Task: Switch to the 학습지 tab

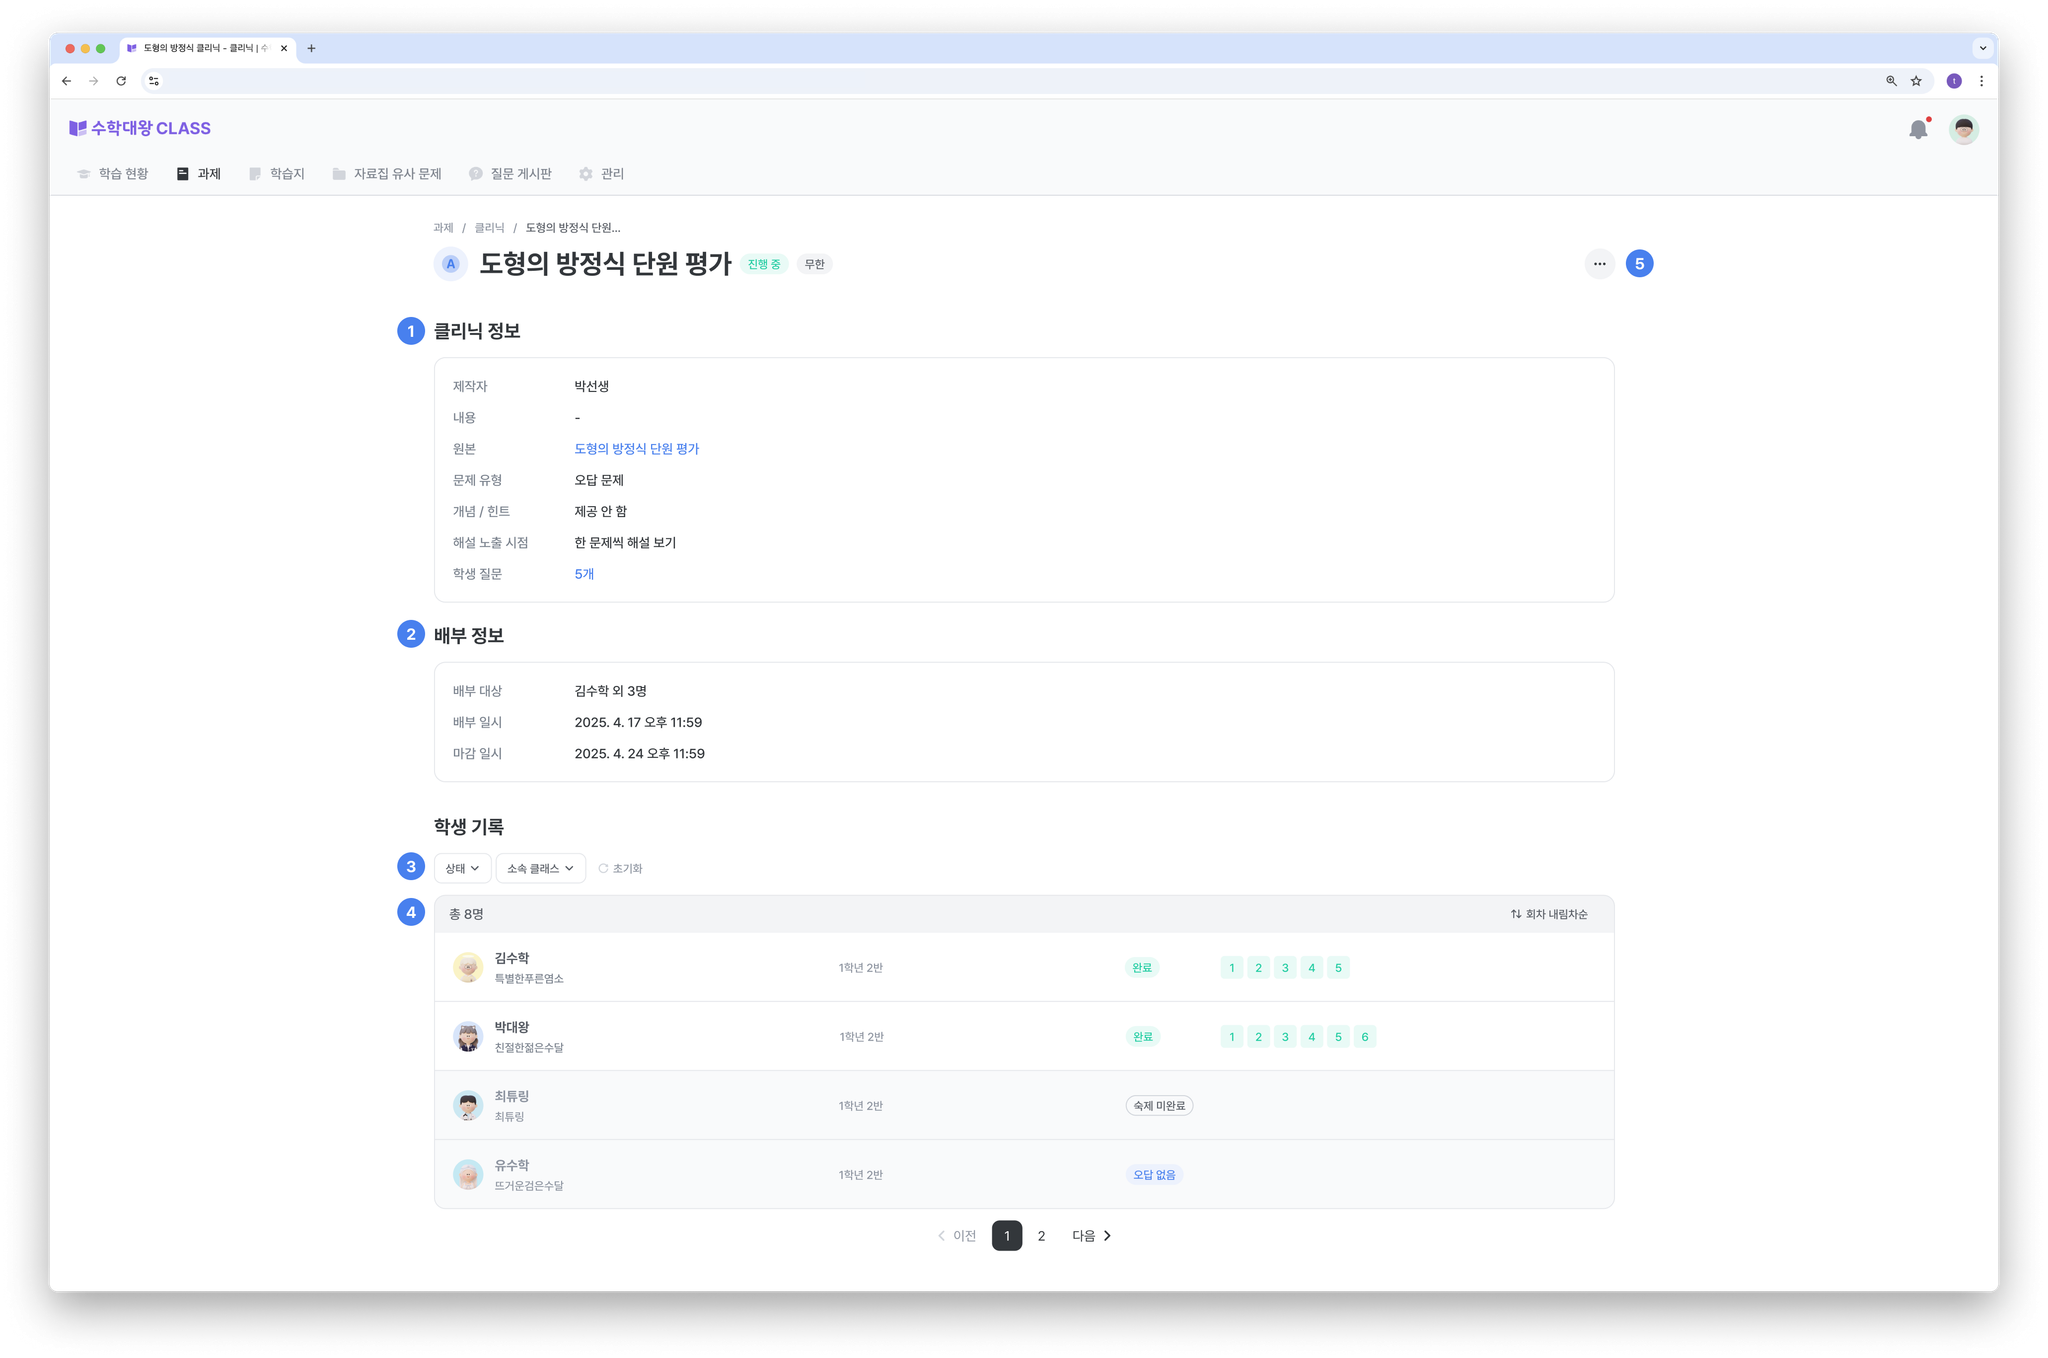Action: point(277,174)
